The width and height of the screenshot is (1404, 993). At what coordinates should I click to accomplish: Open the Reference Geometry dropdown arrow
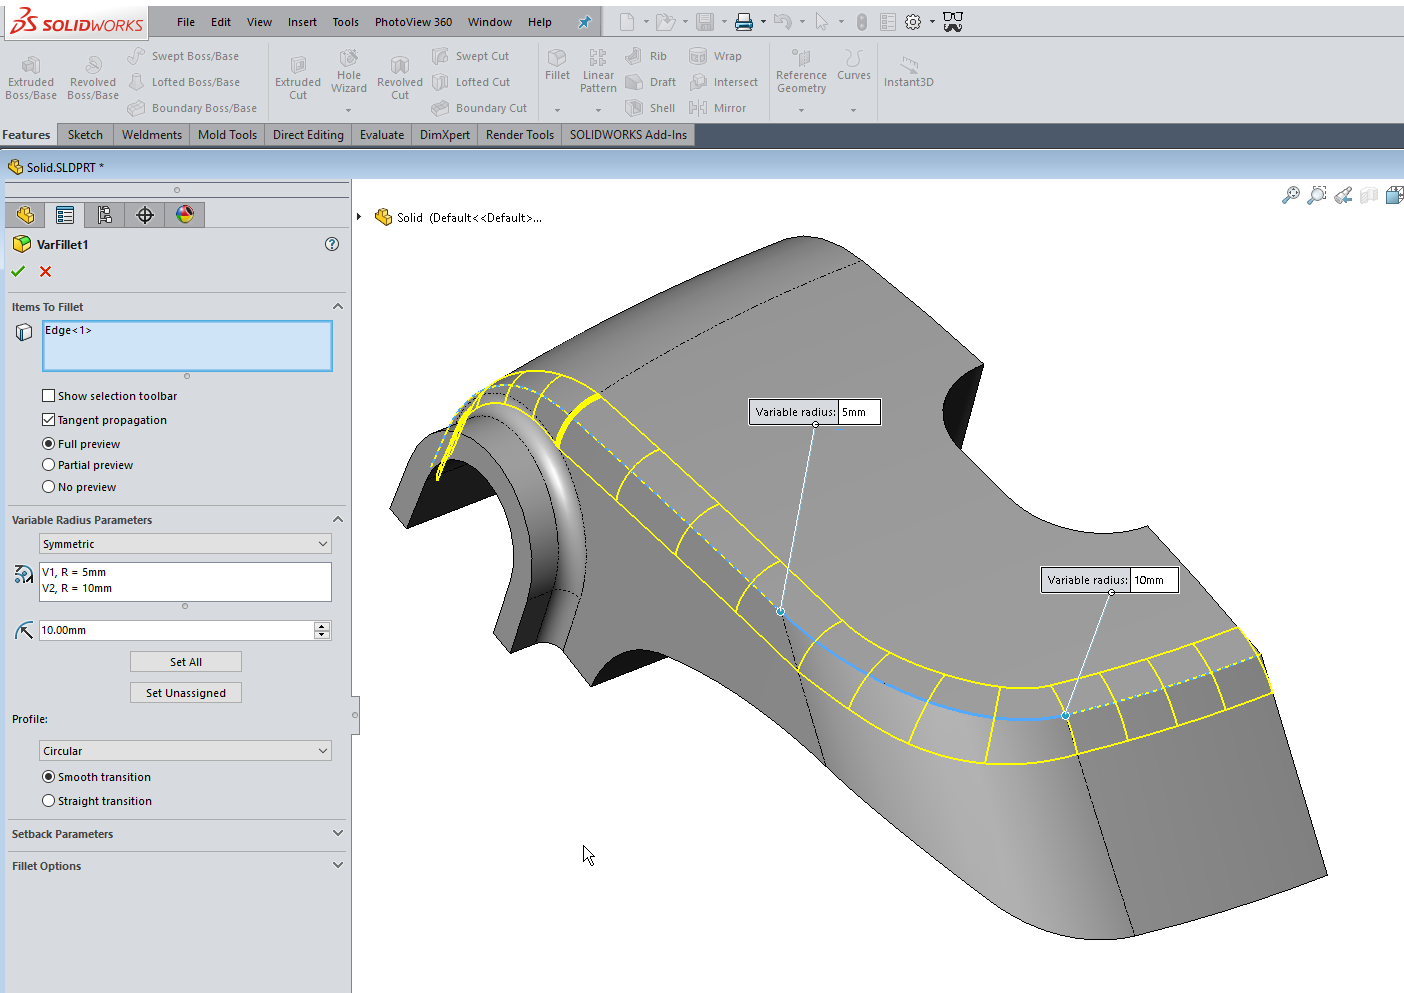point(801,109)
